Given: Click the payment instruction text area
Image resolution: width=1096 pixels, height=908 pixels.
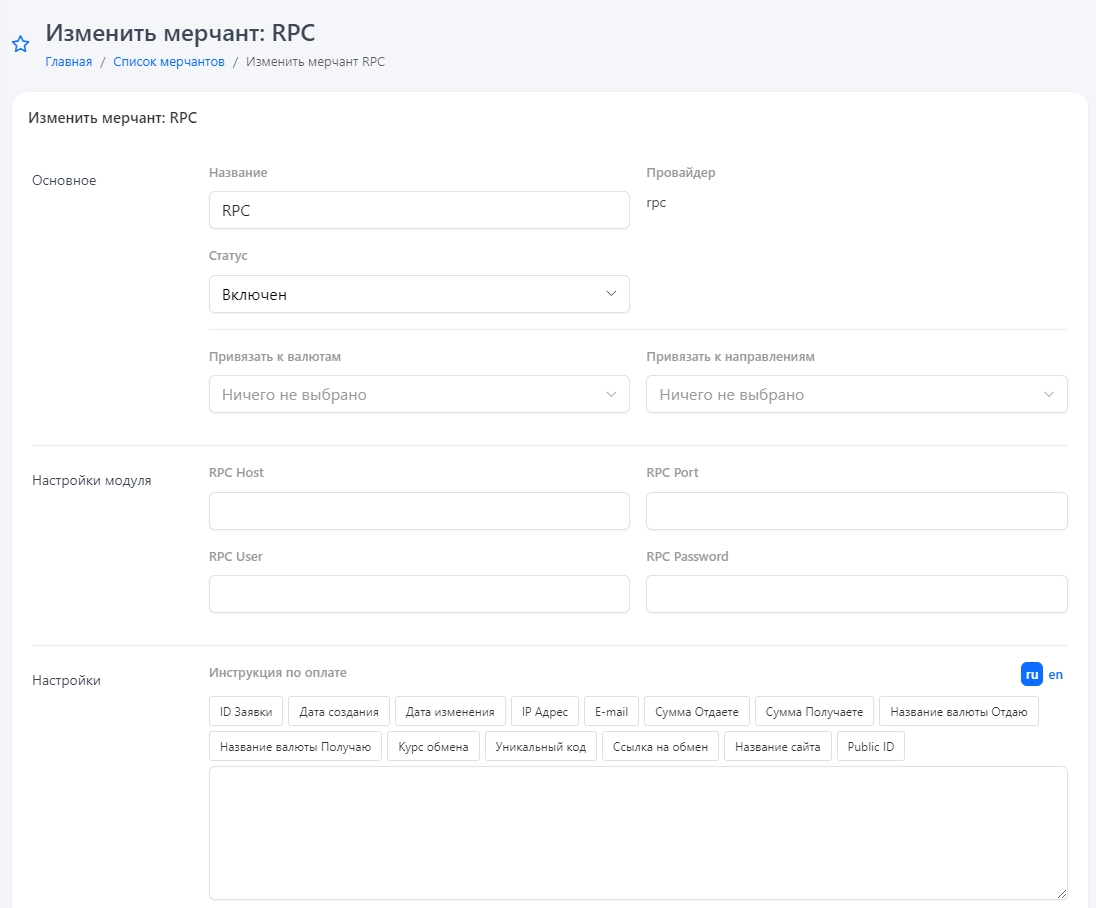Looking at the screenshot, I should 637,832.
